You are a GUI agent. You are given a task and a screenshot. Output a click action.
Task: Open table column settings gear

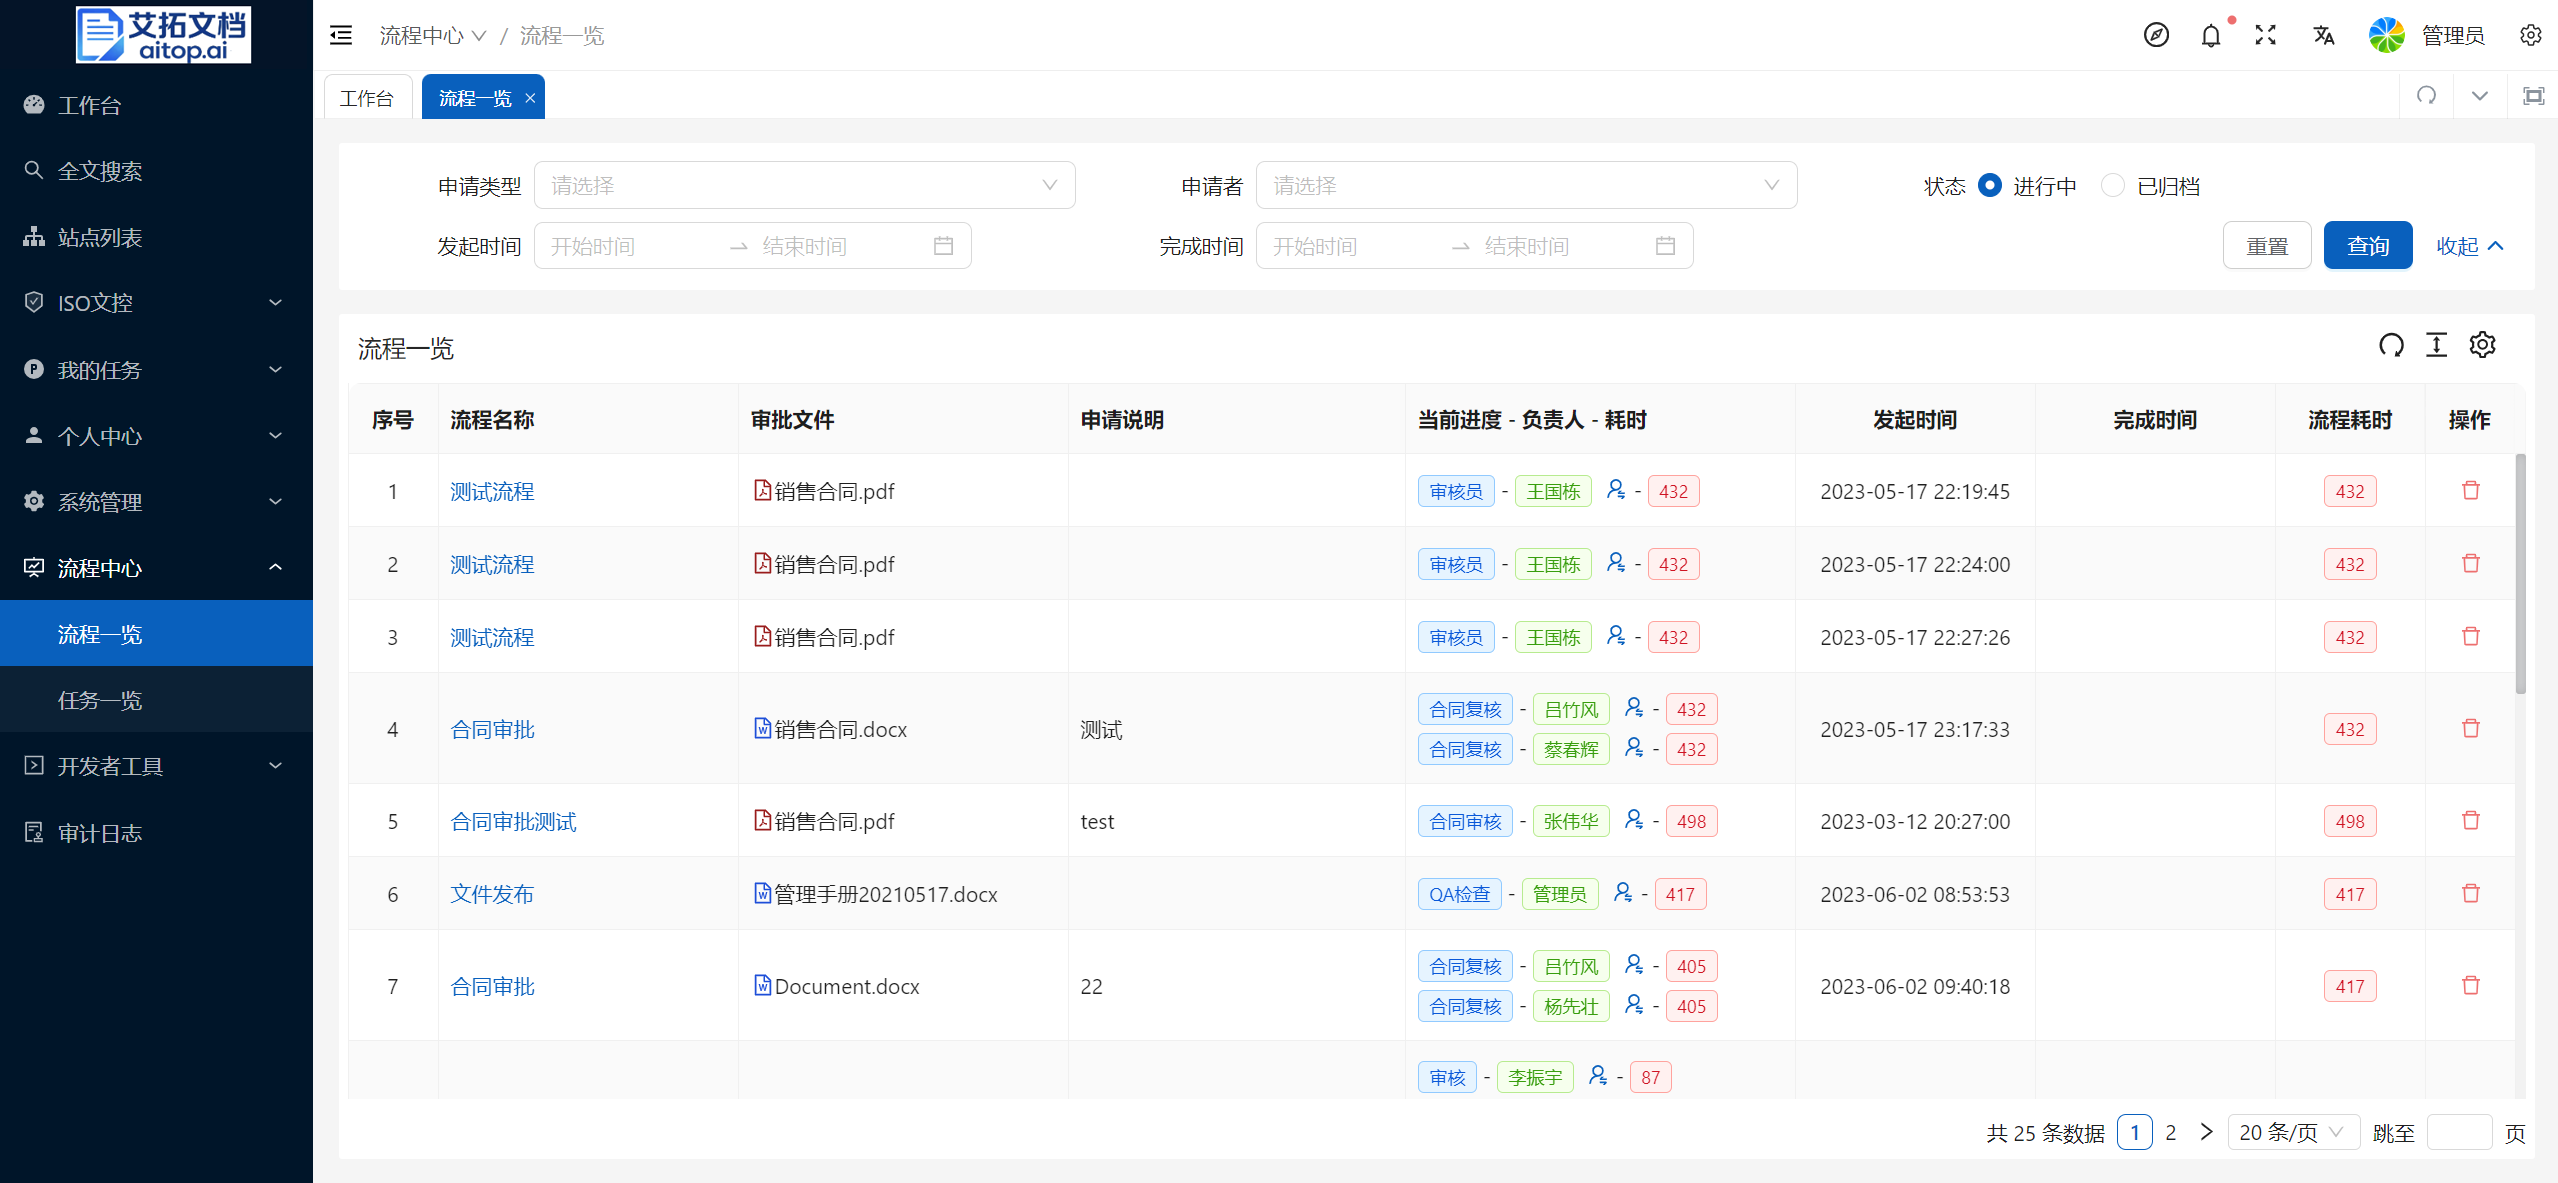[x=2482, y=345]
